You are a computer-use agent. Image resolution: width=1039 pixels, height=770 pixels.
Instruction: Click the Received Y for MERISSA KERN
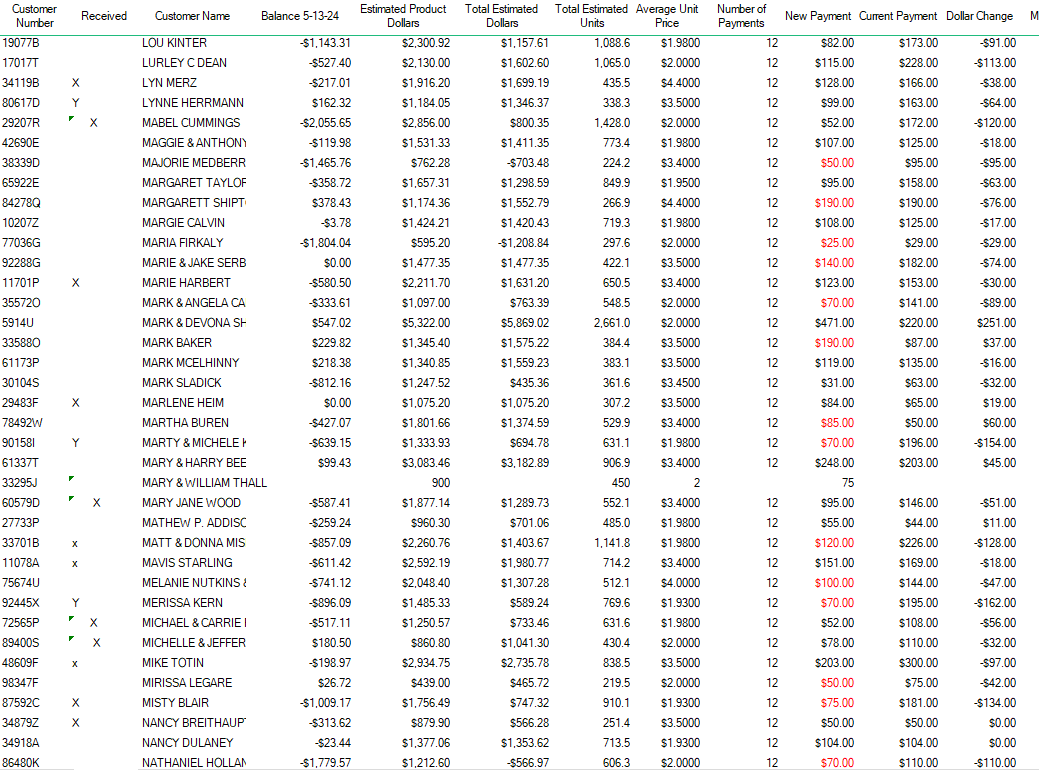pyautogui.click(x=76, y=603)
